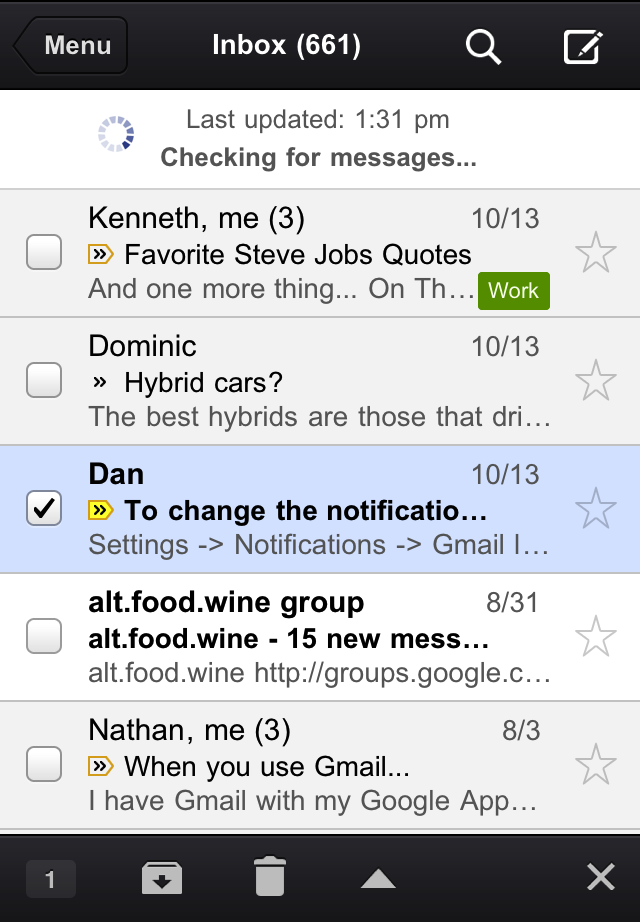Tick the alt.food.wine group checkbox
Viewport: 640px width, 922px height.
[44, 636]
